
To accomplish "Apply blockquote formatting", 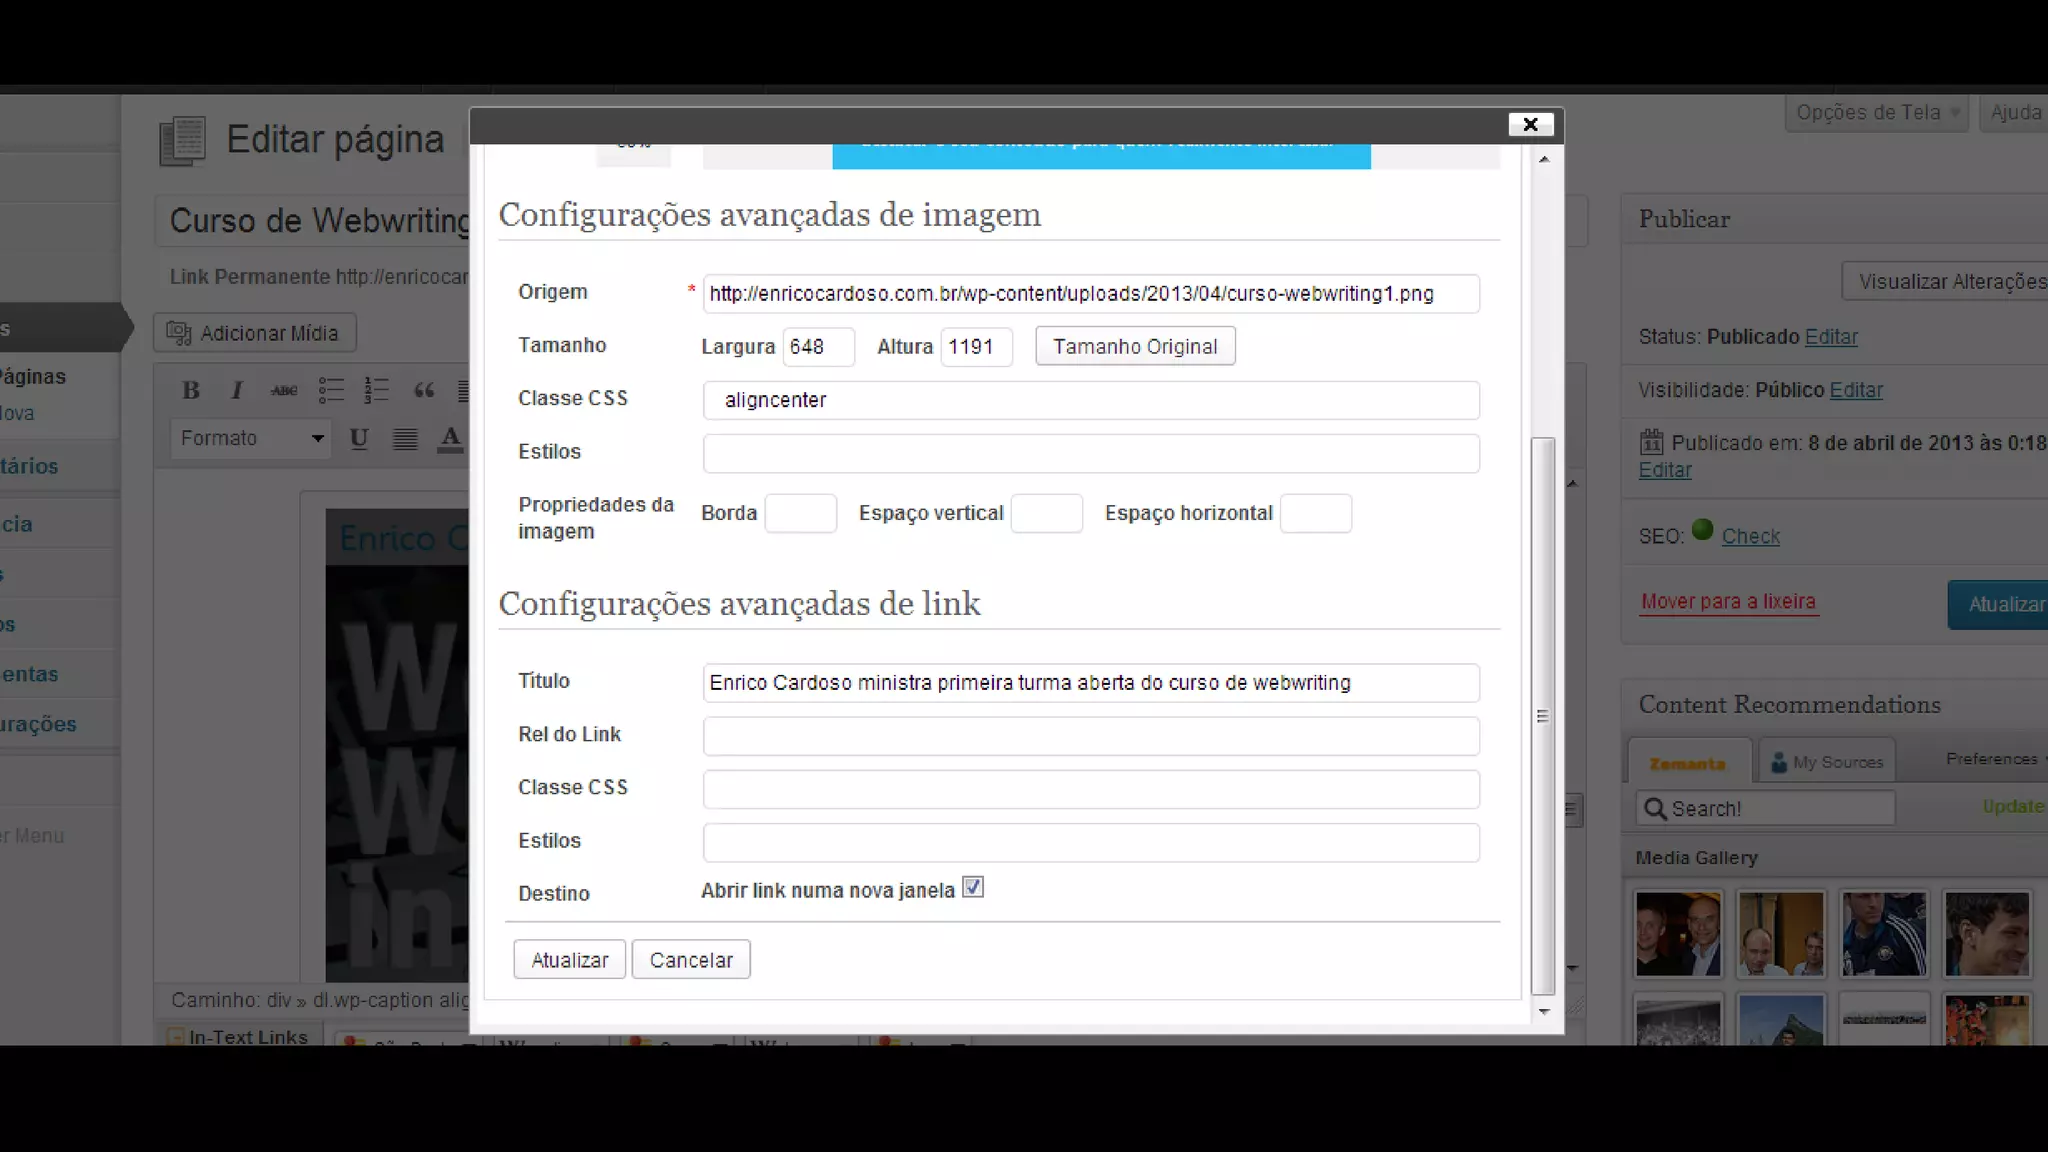I will pyautogui.click(x=424, y=390).
